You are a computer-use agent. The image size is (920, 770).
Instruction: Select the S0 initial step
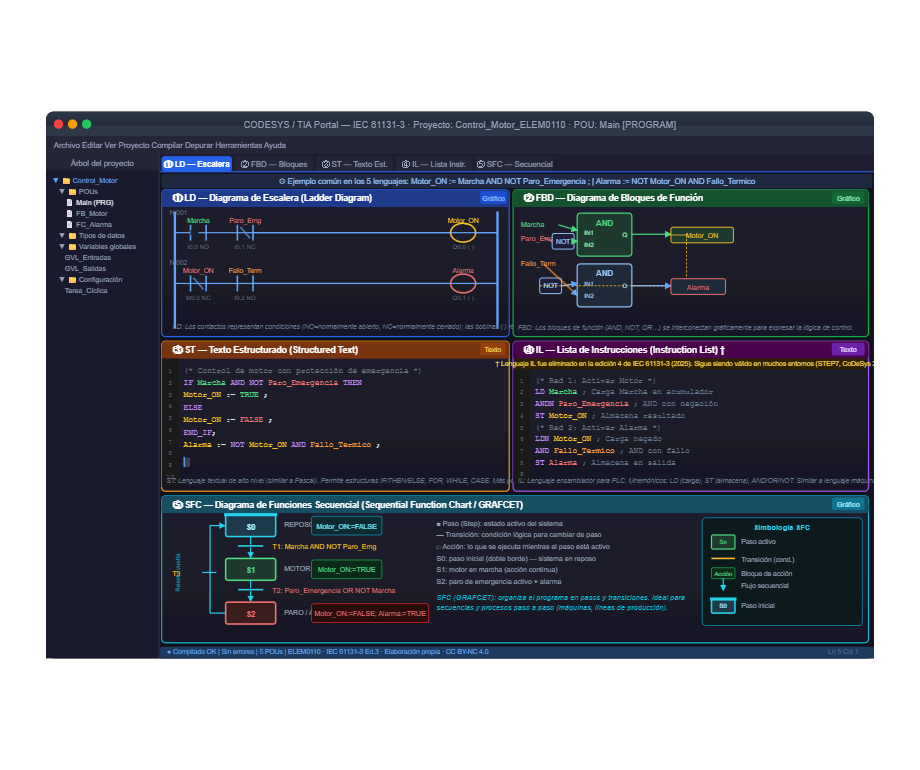coord(251,526)
